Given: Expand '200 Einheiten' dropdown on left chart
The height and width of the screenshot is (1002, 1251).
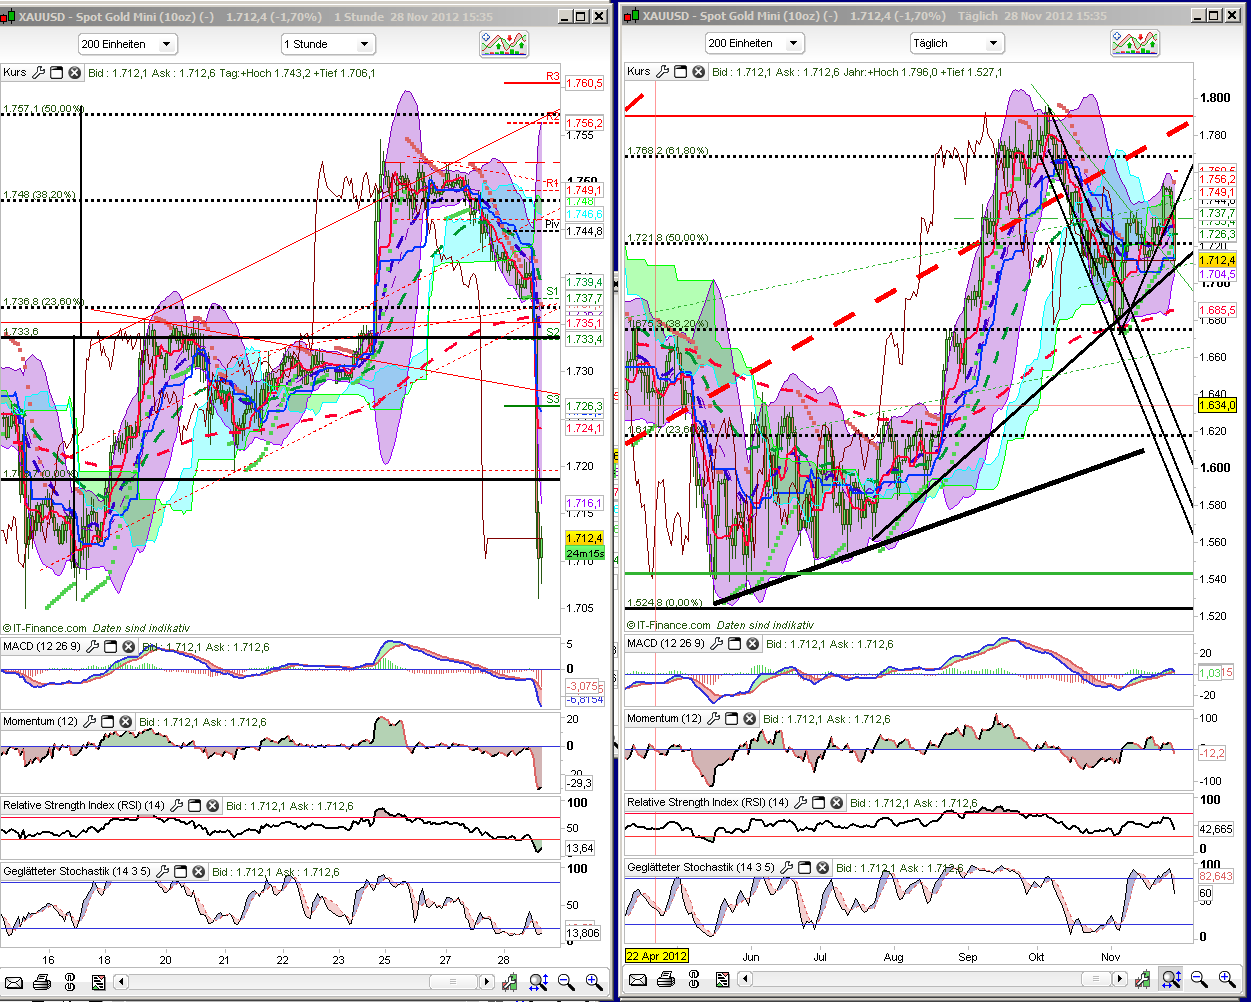Looking at the screenshot, I should pyautogui.click(x=127, y=44).
